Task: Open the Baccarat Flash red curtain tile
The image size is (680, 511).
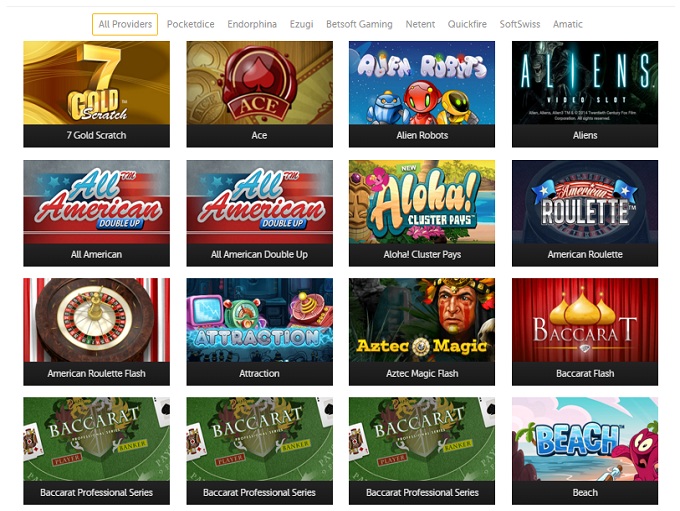Action: click(585, 320)
